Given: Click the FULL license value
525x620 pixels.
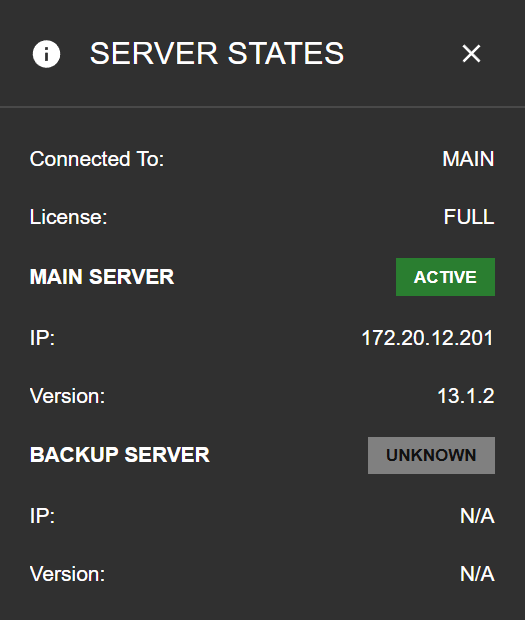Looking at the screenshot, I should click(x=469, y=217).
